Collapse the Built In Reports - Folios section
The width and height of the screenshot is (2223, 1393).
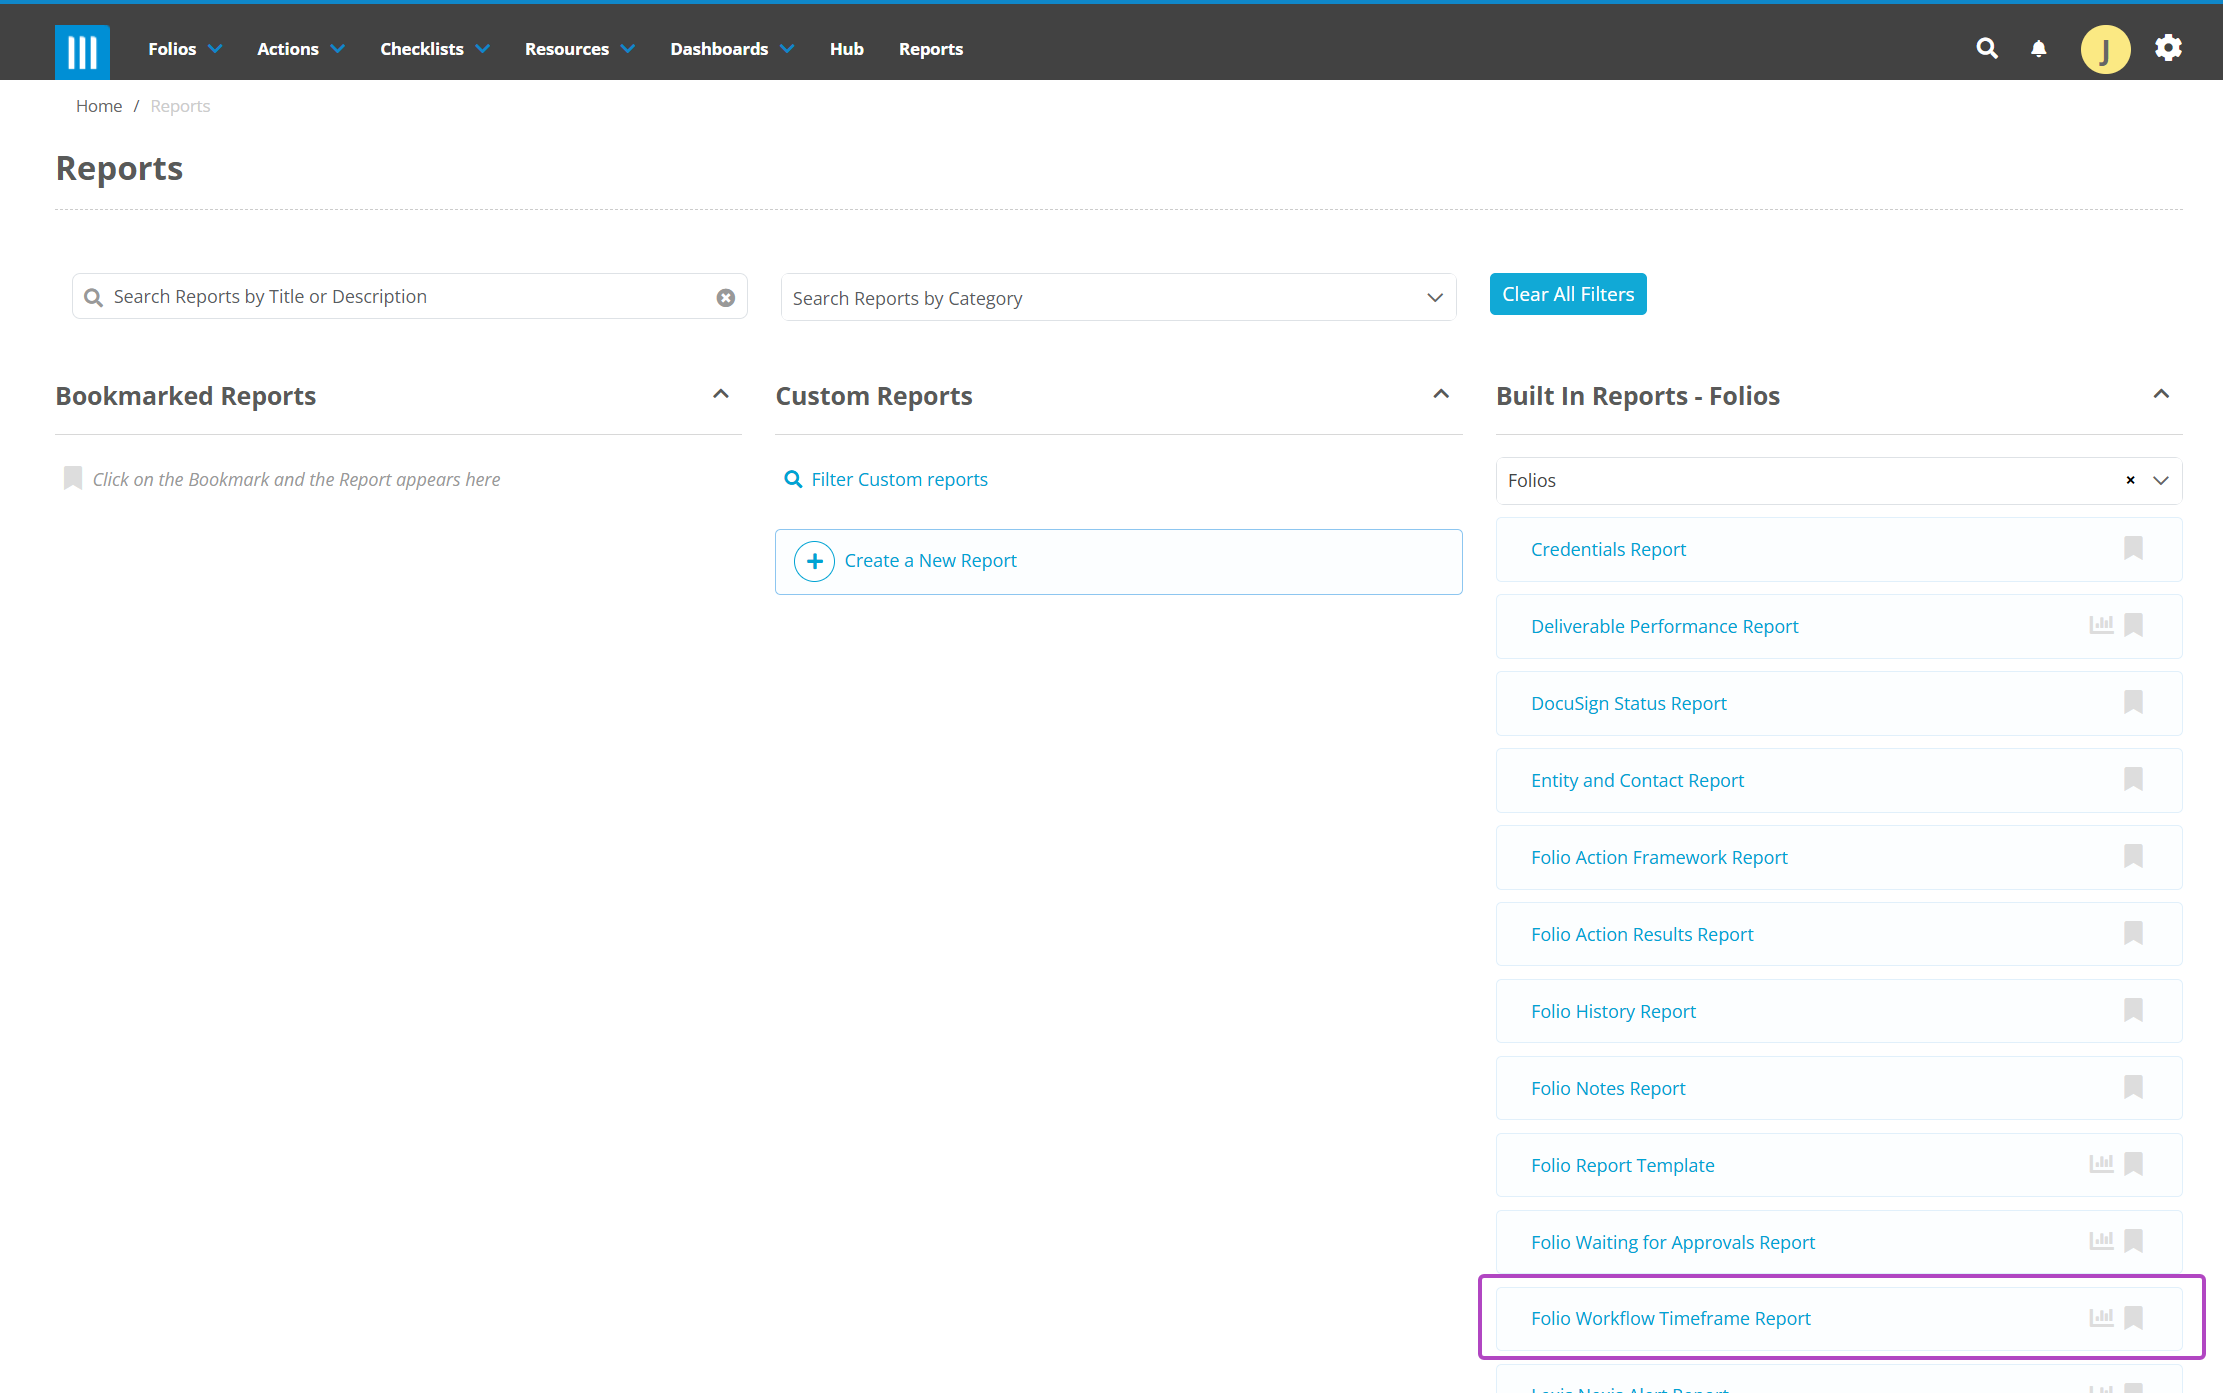2161,394
